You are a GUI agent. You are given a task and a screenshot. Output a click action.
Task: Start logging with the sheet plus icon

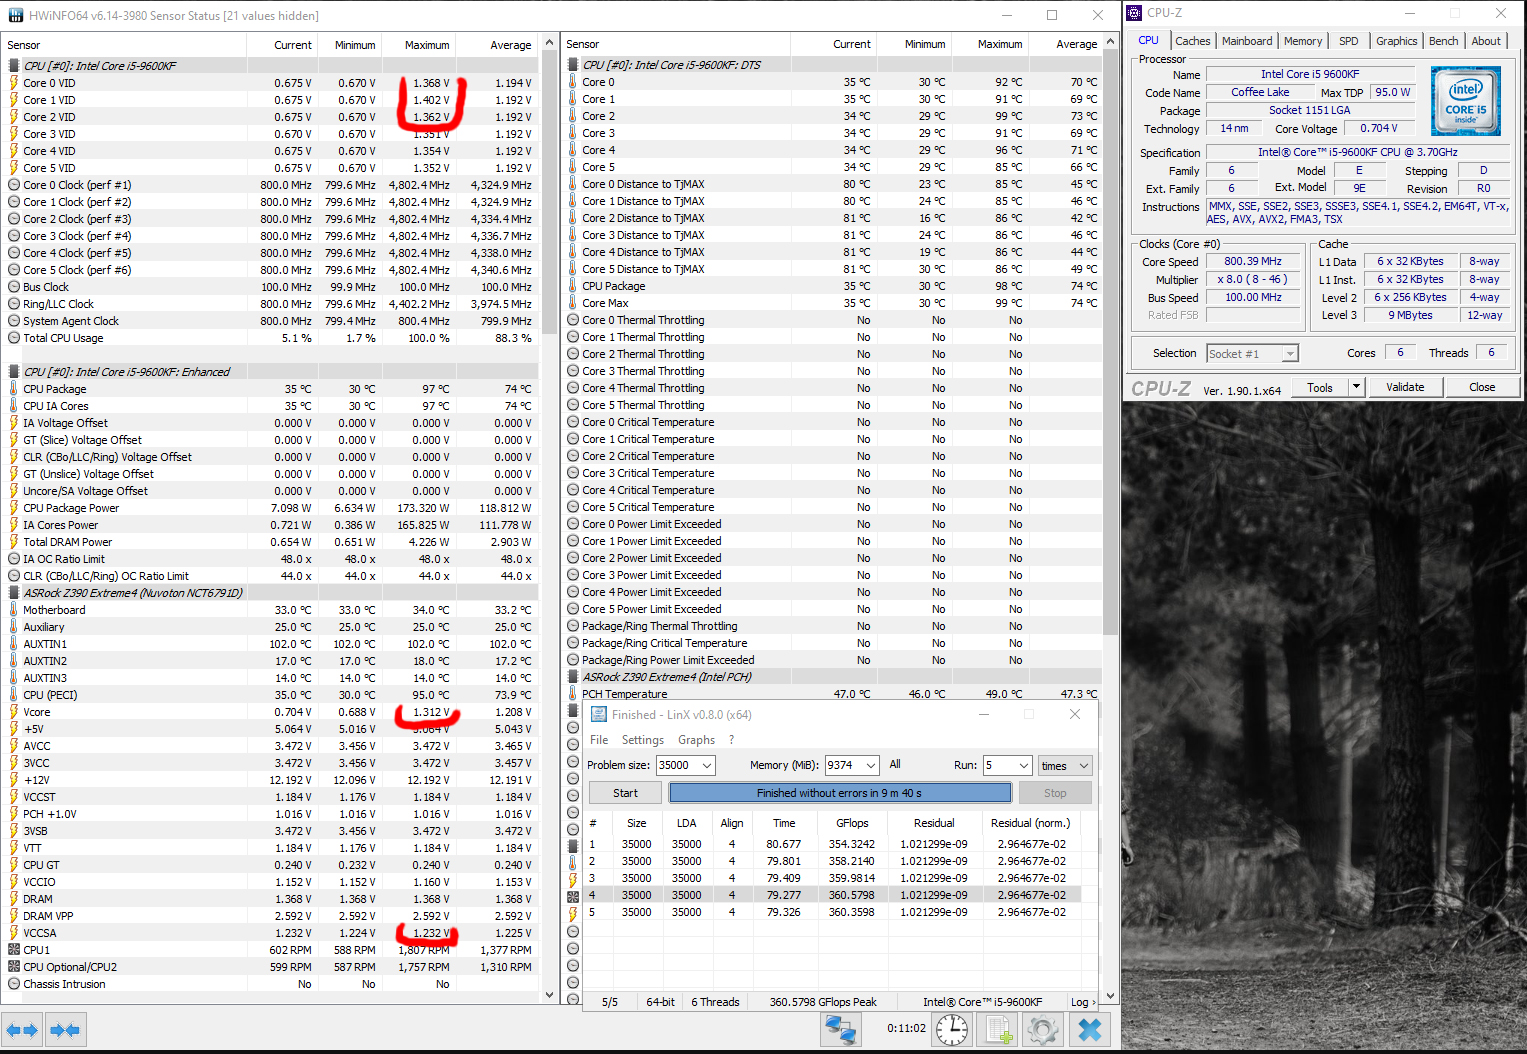[997, 1029]
